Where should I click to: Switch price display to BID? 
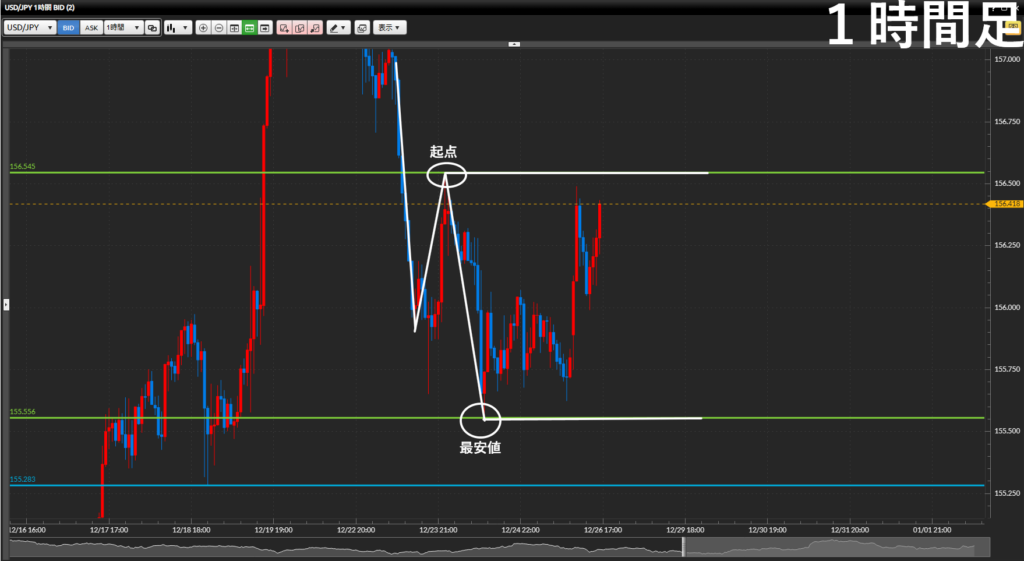pyautogui.click(x=69, y=28)
